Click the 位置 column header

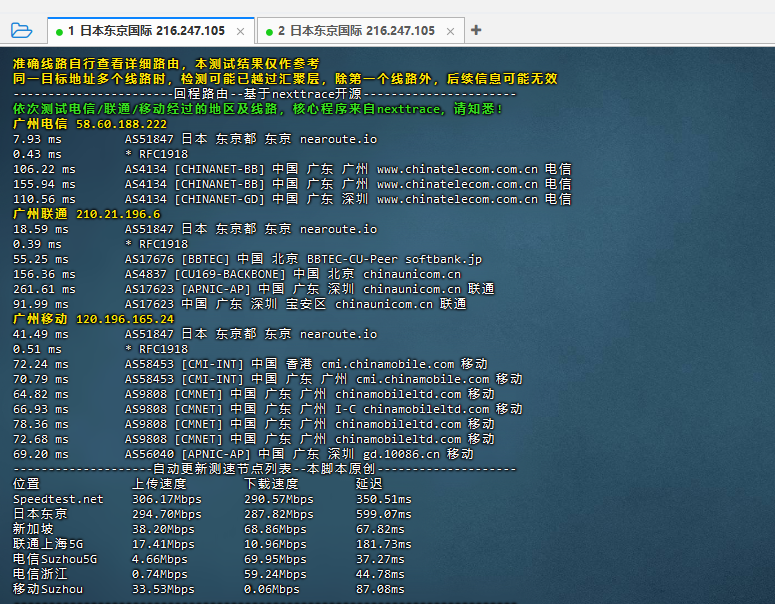[x=26, y=484]
